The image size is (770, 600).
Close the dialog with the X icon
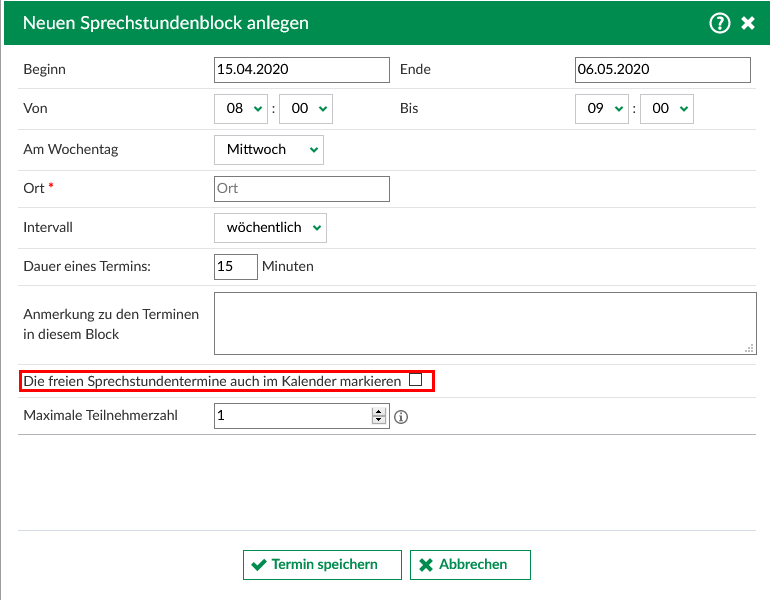tap(748, 23)
